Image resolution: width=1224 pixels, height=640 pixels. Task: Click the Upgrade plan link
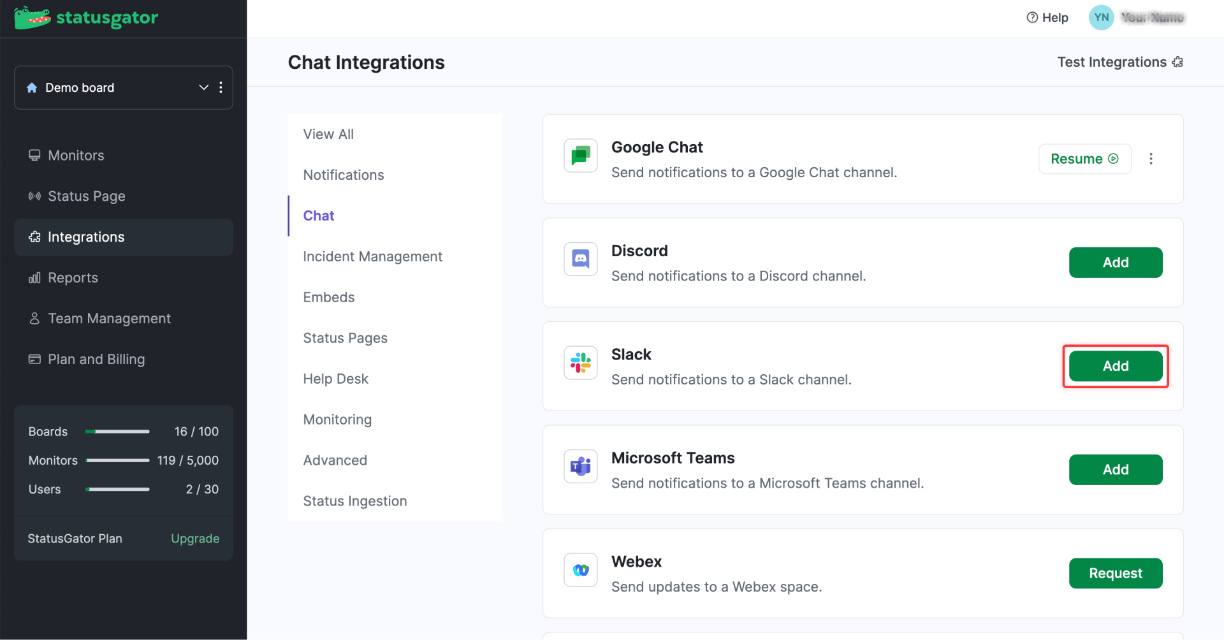[195, 538]
